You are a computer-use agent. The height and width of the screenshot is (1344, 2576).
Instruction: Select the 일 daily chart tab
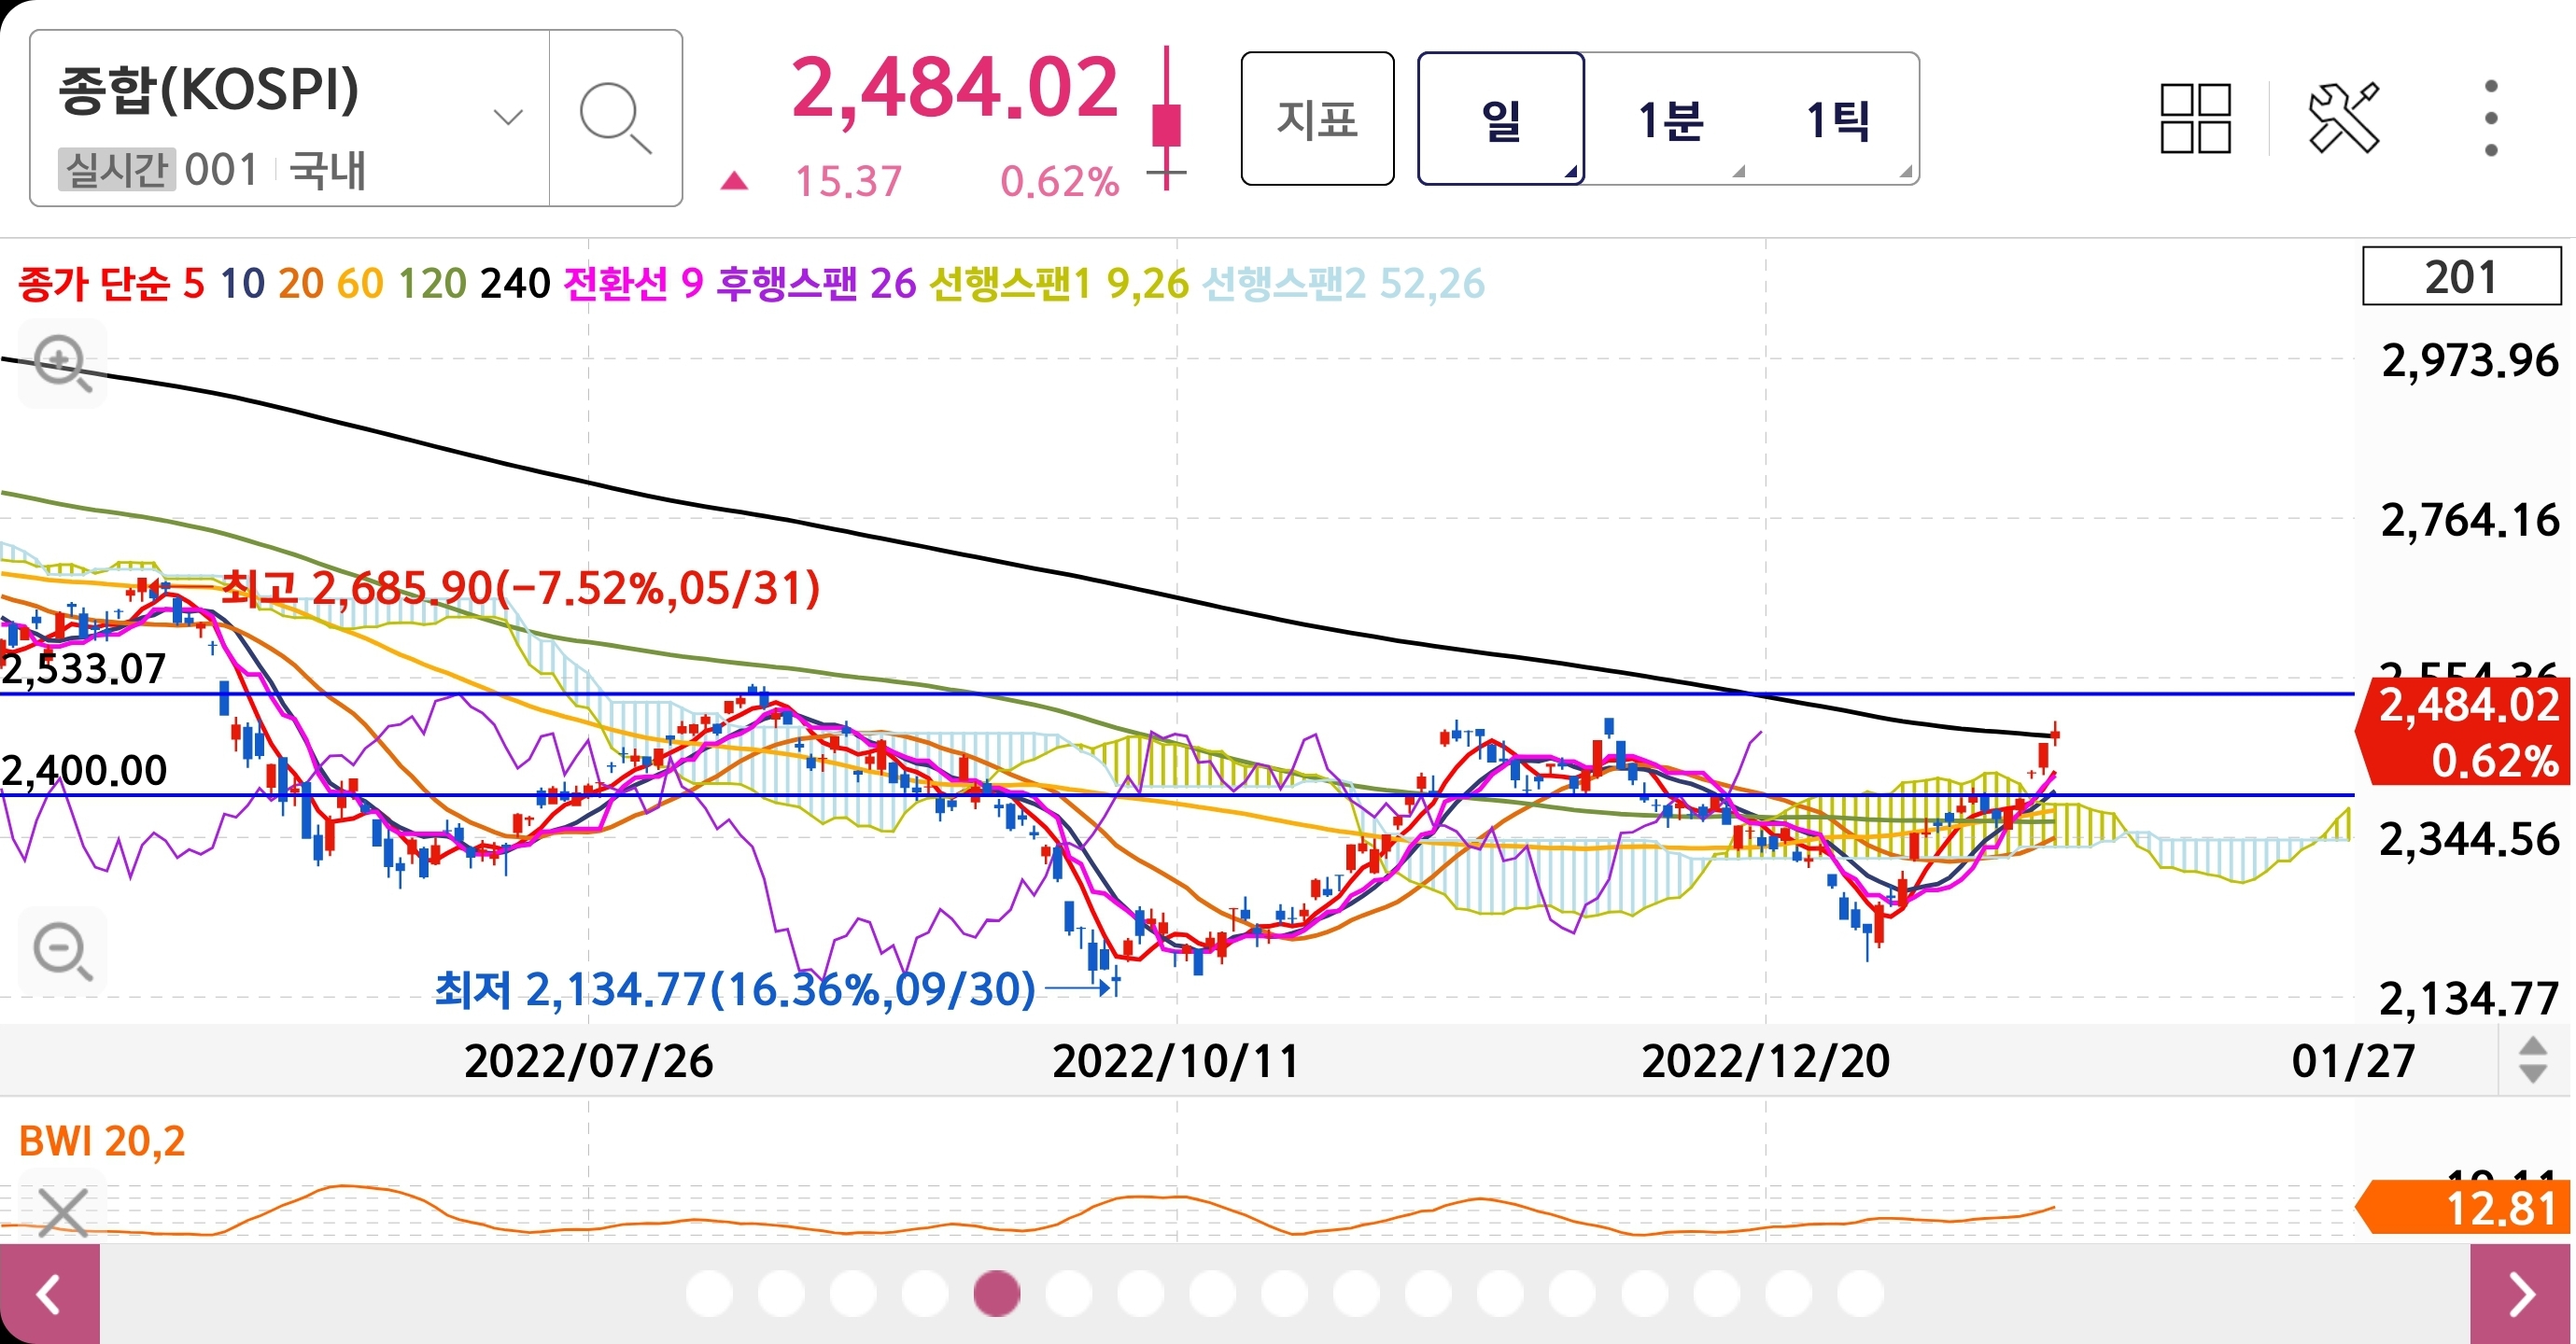pos(1500,120)
